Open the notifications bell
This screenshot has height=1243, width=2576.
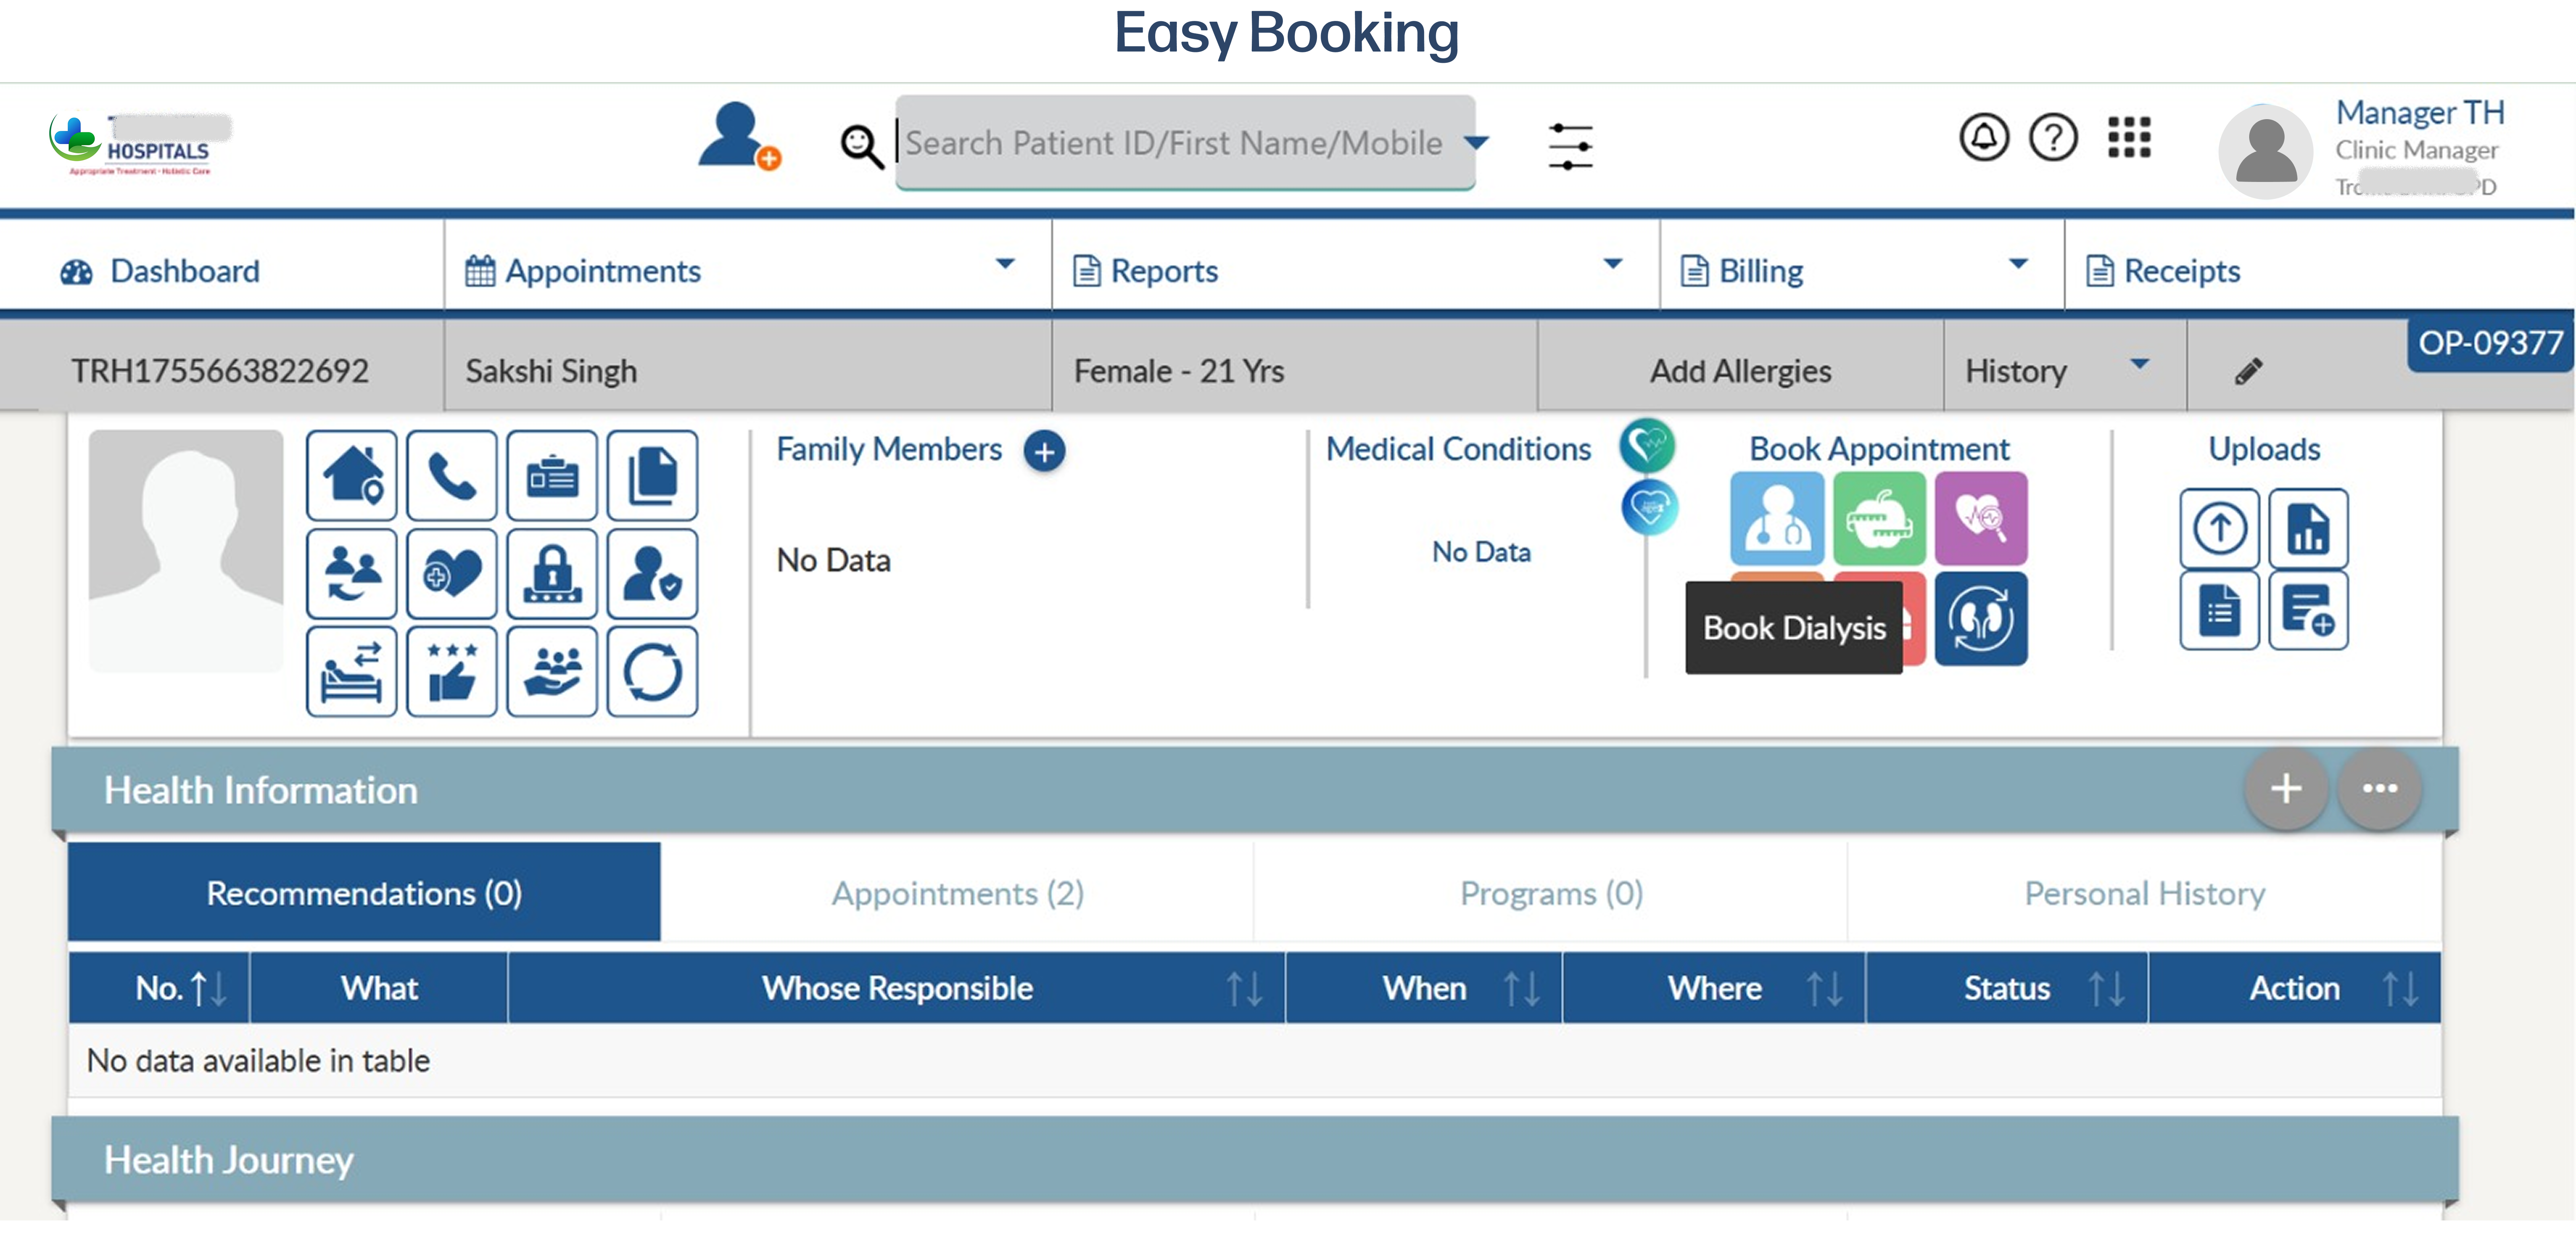[x=1984, y=137]
